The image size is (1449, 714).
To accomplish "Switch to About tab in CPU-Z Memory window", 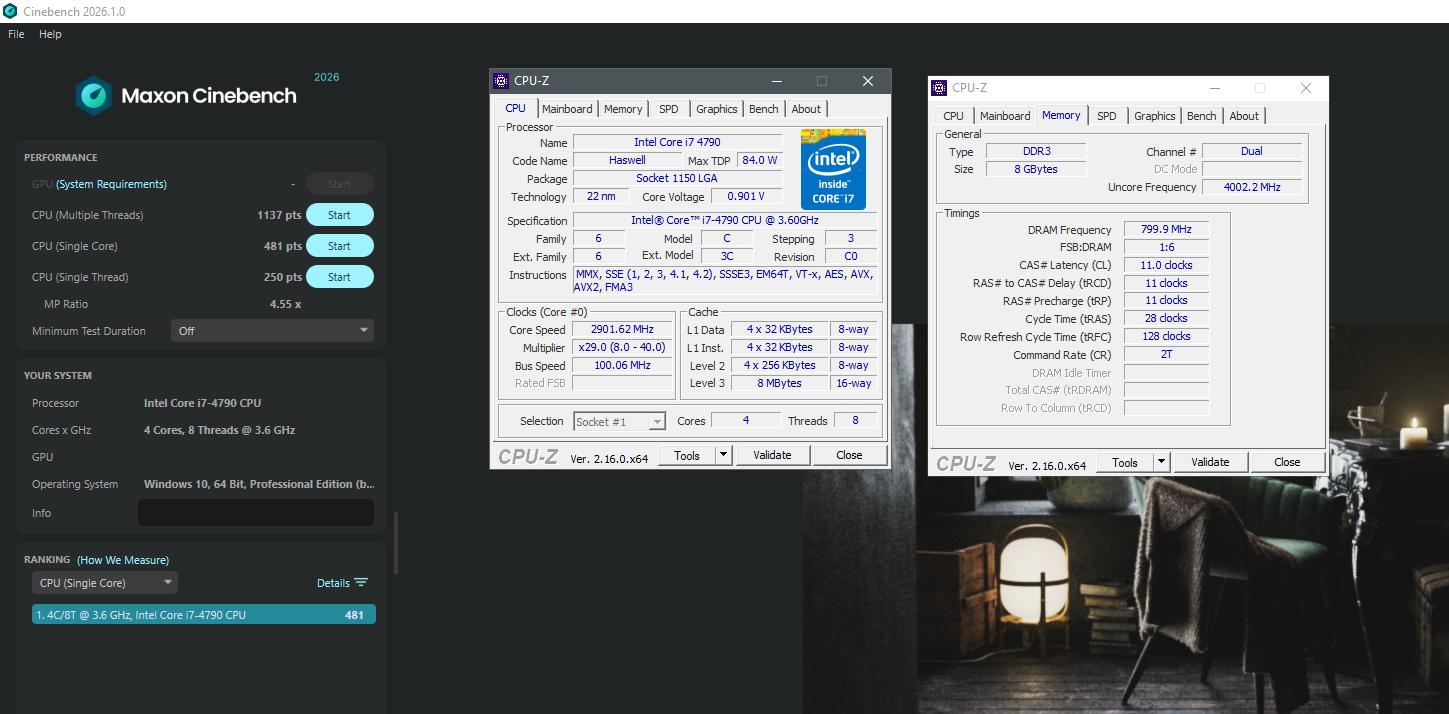I will [1244, 116].
